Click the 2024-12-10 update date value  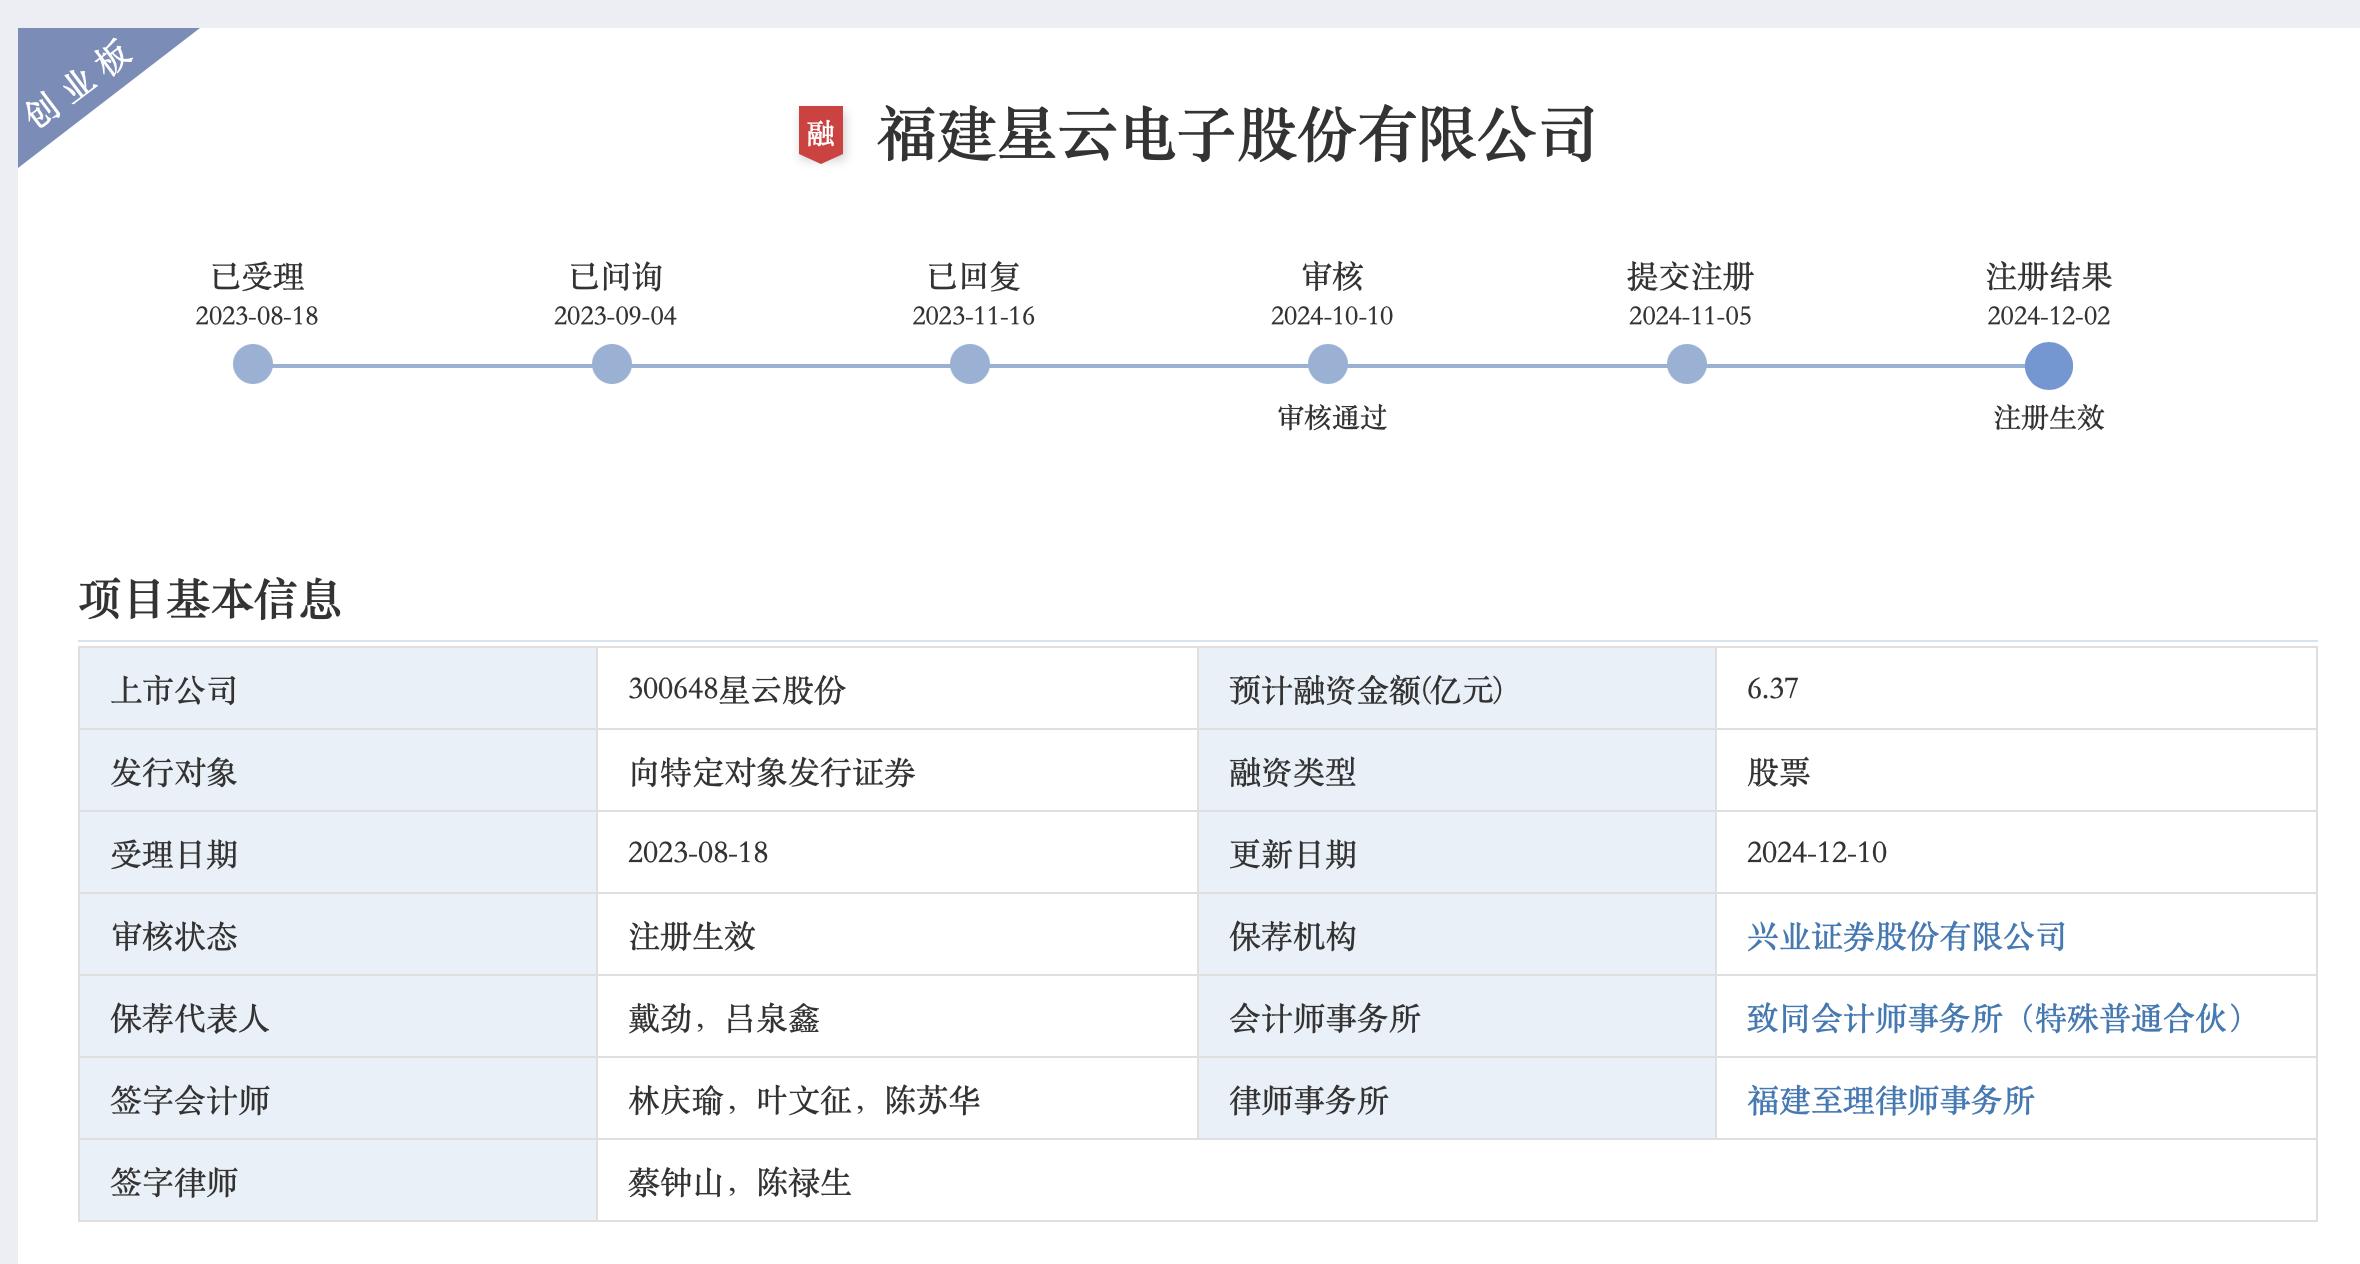click(x=1816, y=853)
